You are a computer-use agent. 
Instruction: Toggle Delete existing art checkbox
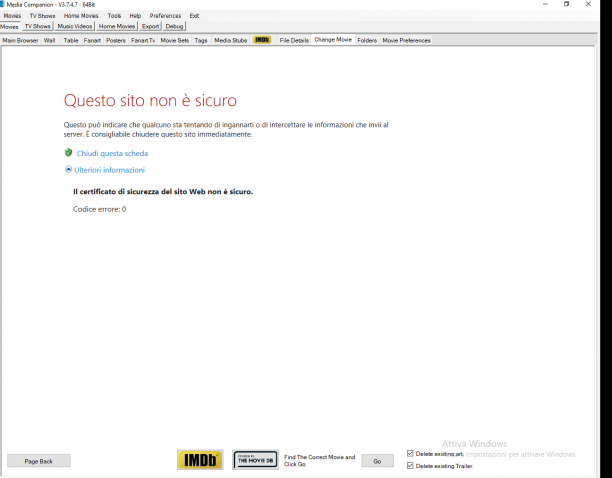click(410, 453)
